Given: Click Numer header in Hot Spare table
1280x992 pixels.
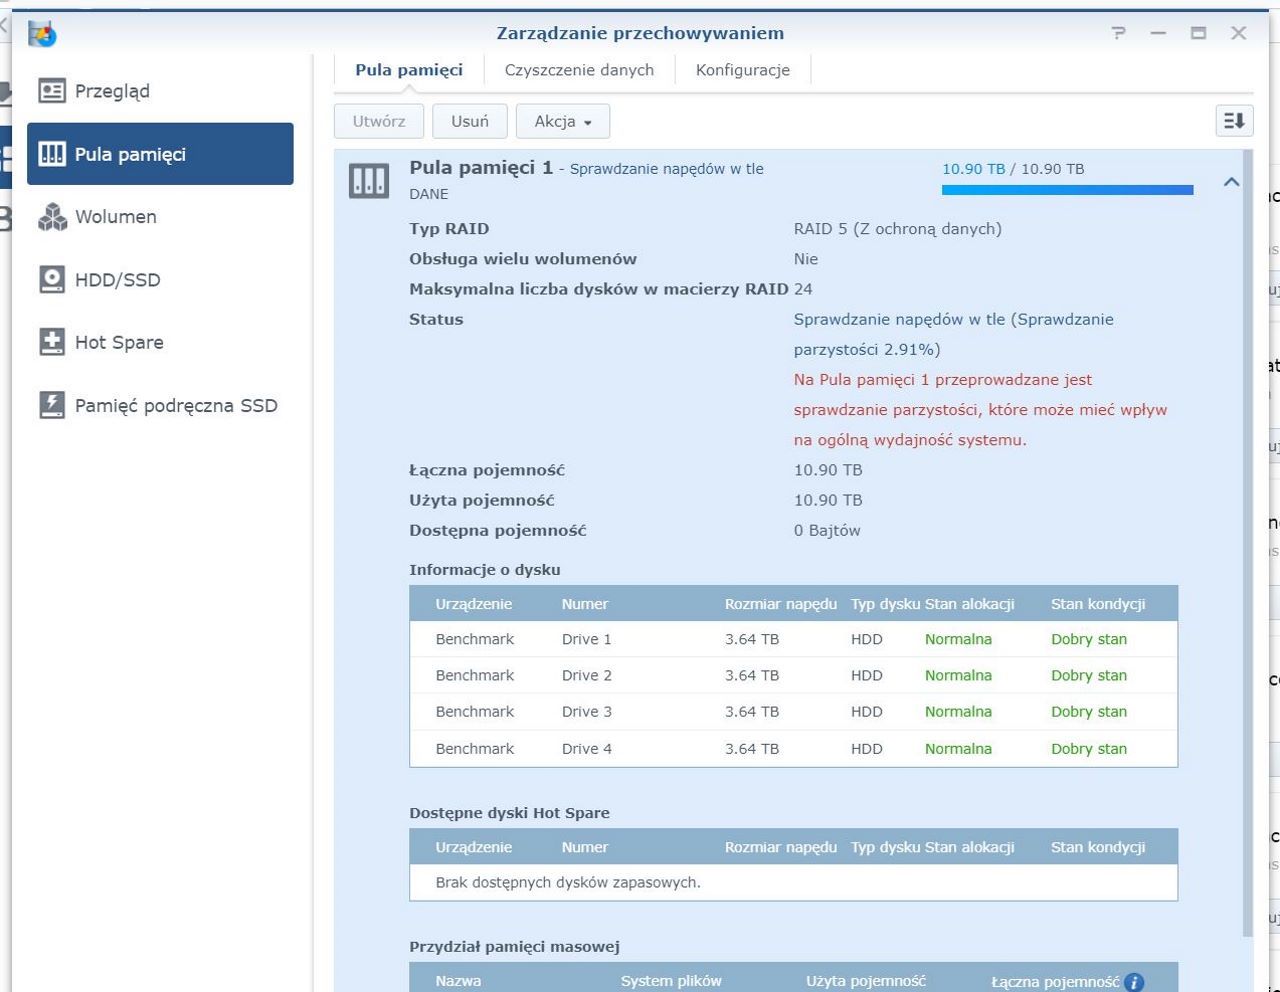Looking at the screenshot, I should tap(584, 847).
